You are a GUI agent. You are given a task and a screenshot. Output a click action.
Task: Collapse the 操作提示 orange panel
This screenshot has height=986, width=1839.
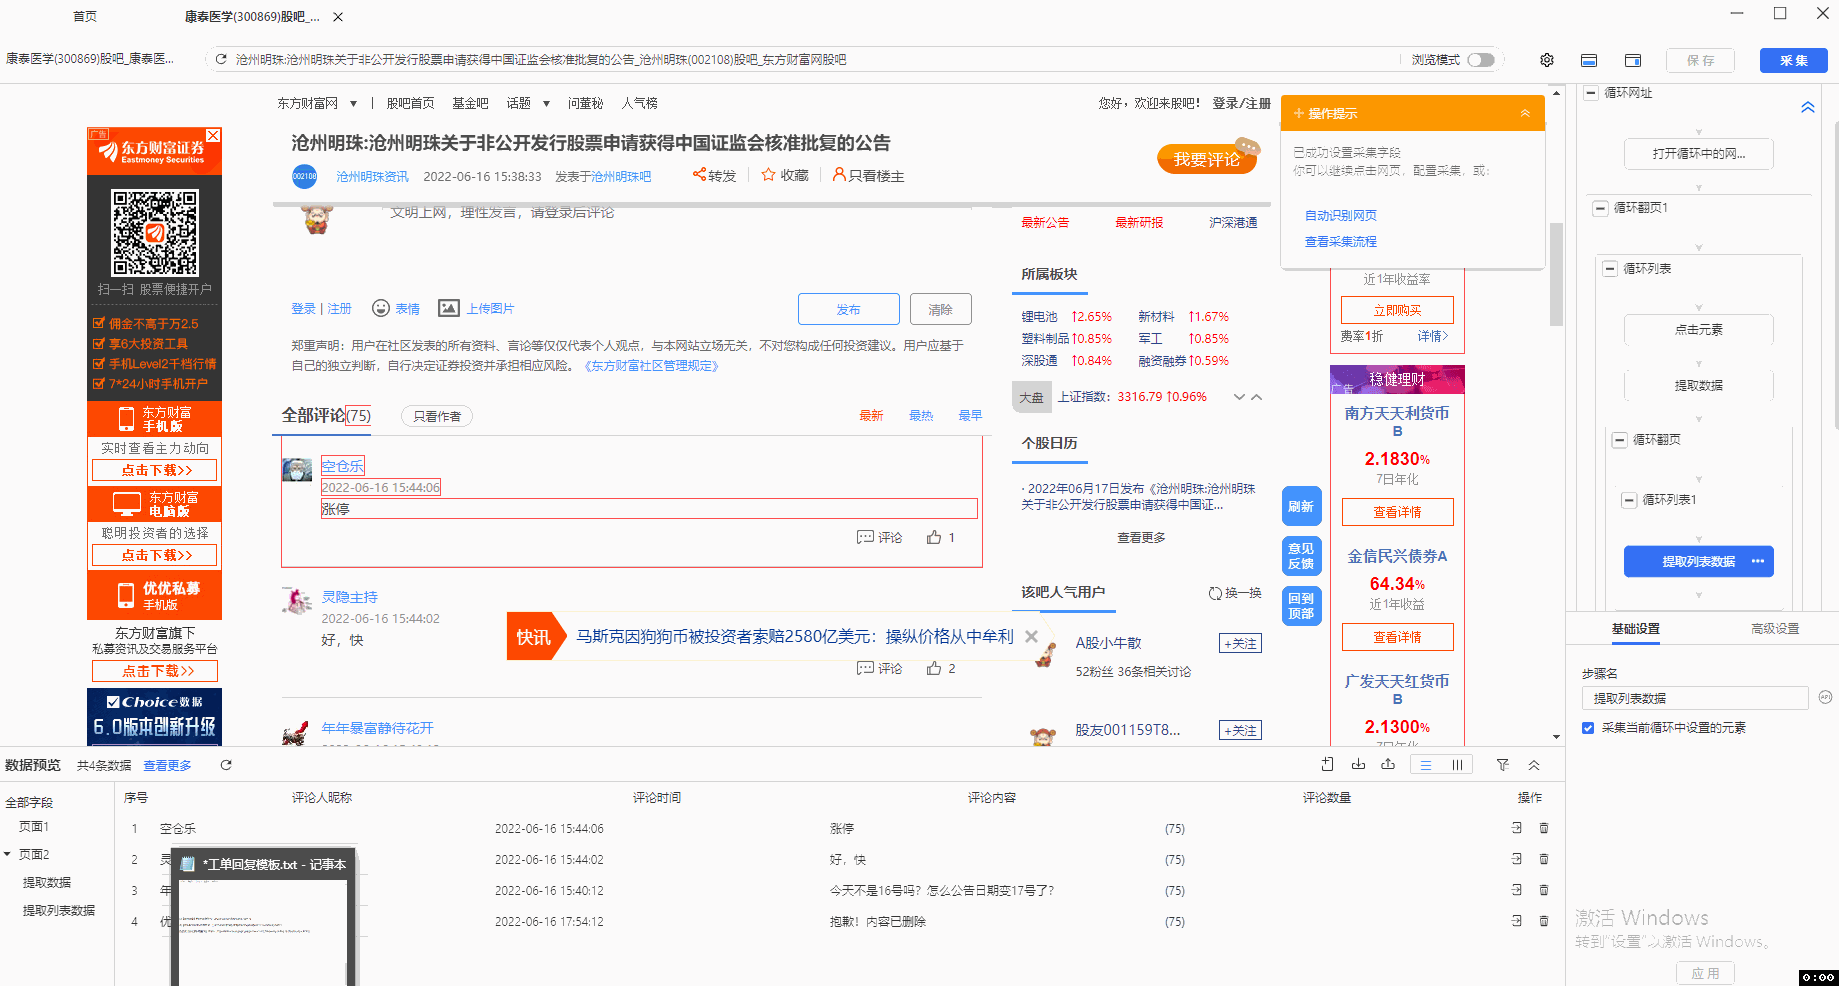tap(1525, 113)
